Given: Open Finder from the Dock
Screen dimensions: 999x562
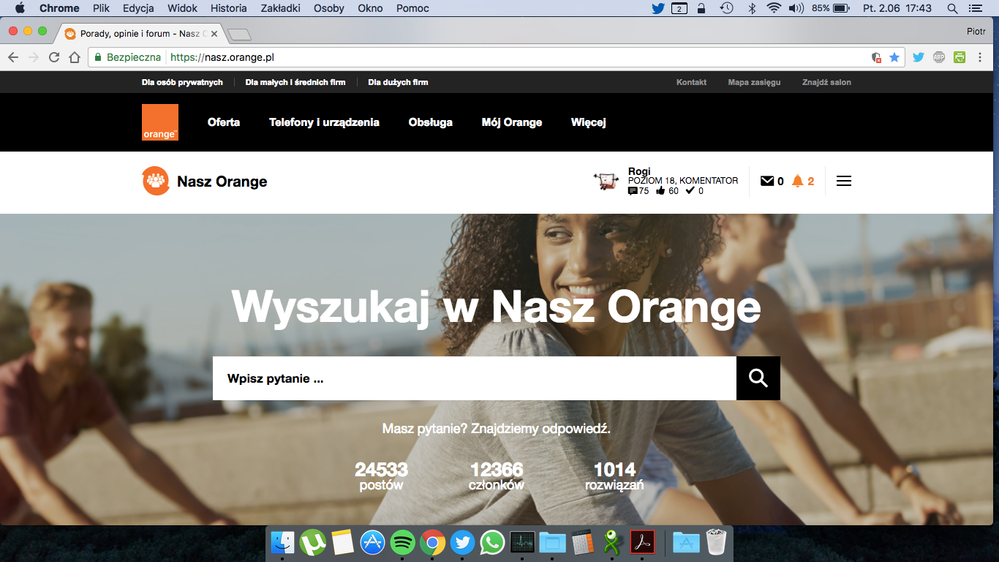Looking at the screenshot, I should point(282,543).
